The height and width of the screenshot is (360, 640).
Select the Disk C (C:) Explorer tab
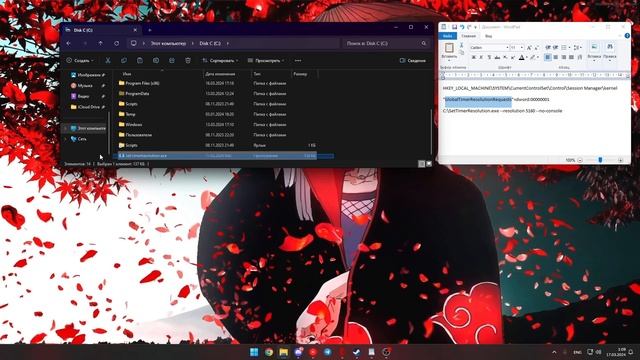(100, 30)
